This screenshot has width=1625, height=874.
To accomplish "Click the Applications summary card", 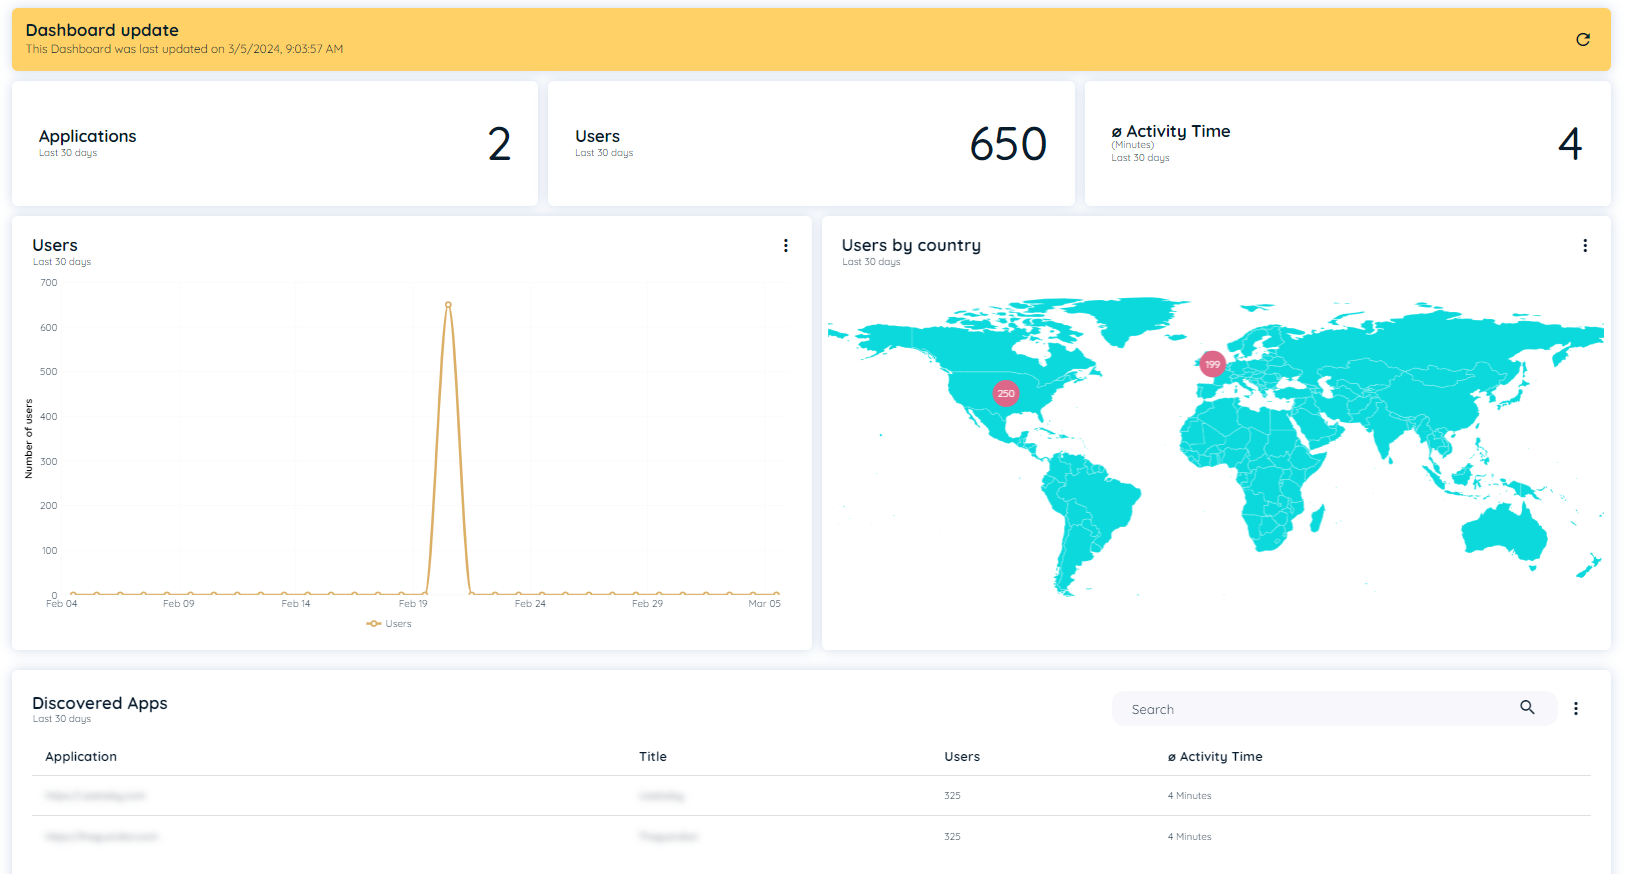I will click(x=275, y=144).
